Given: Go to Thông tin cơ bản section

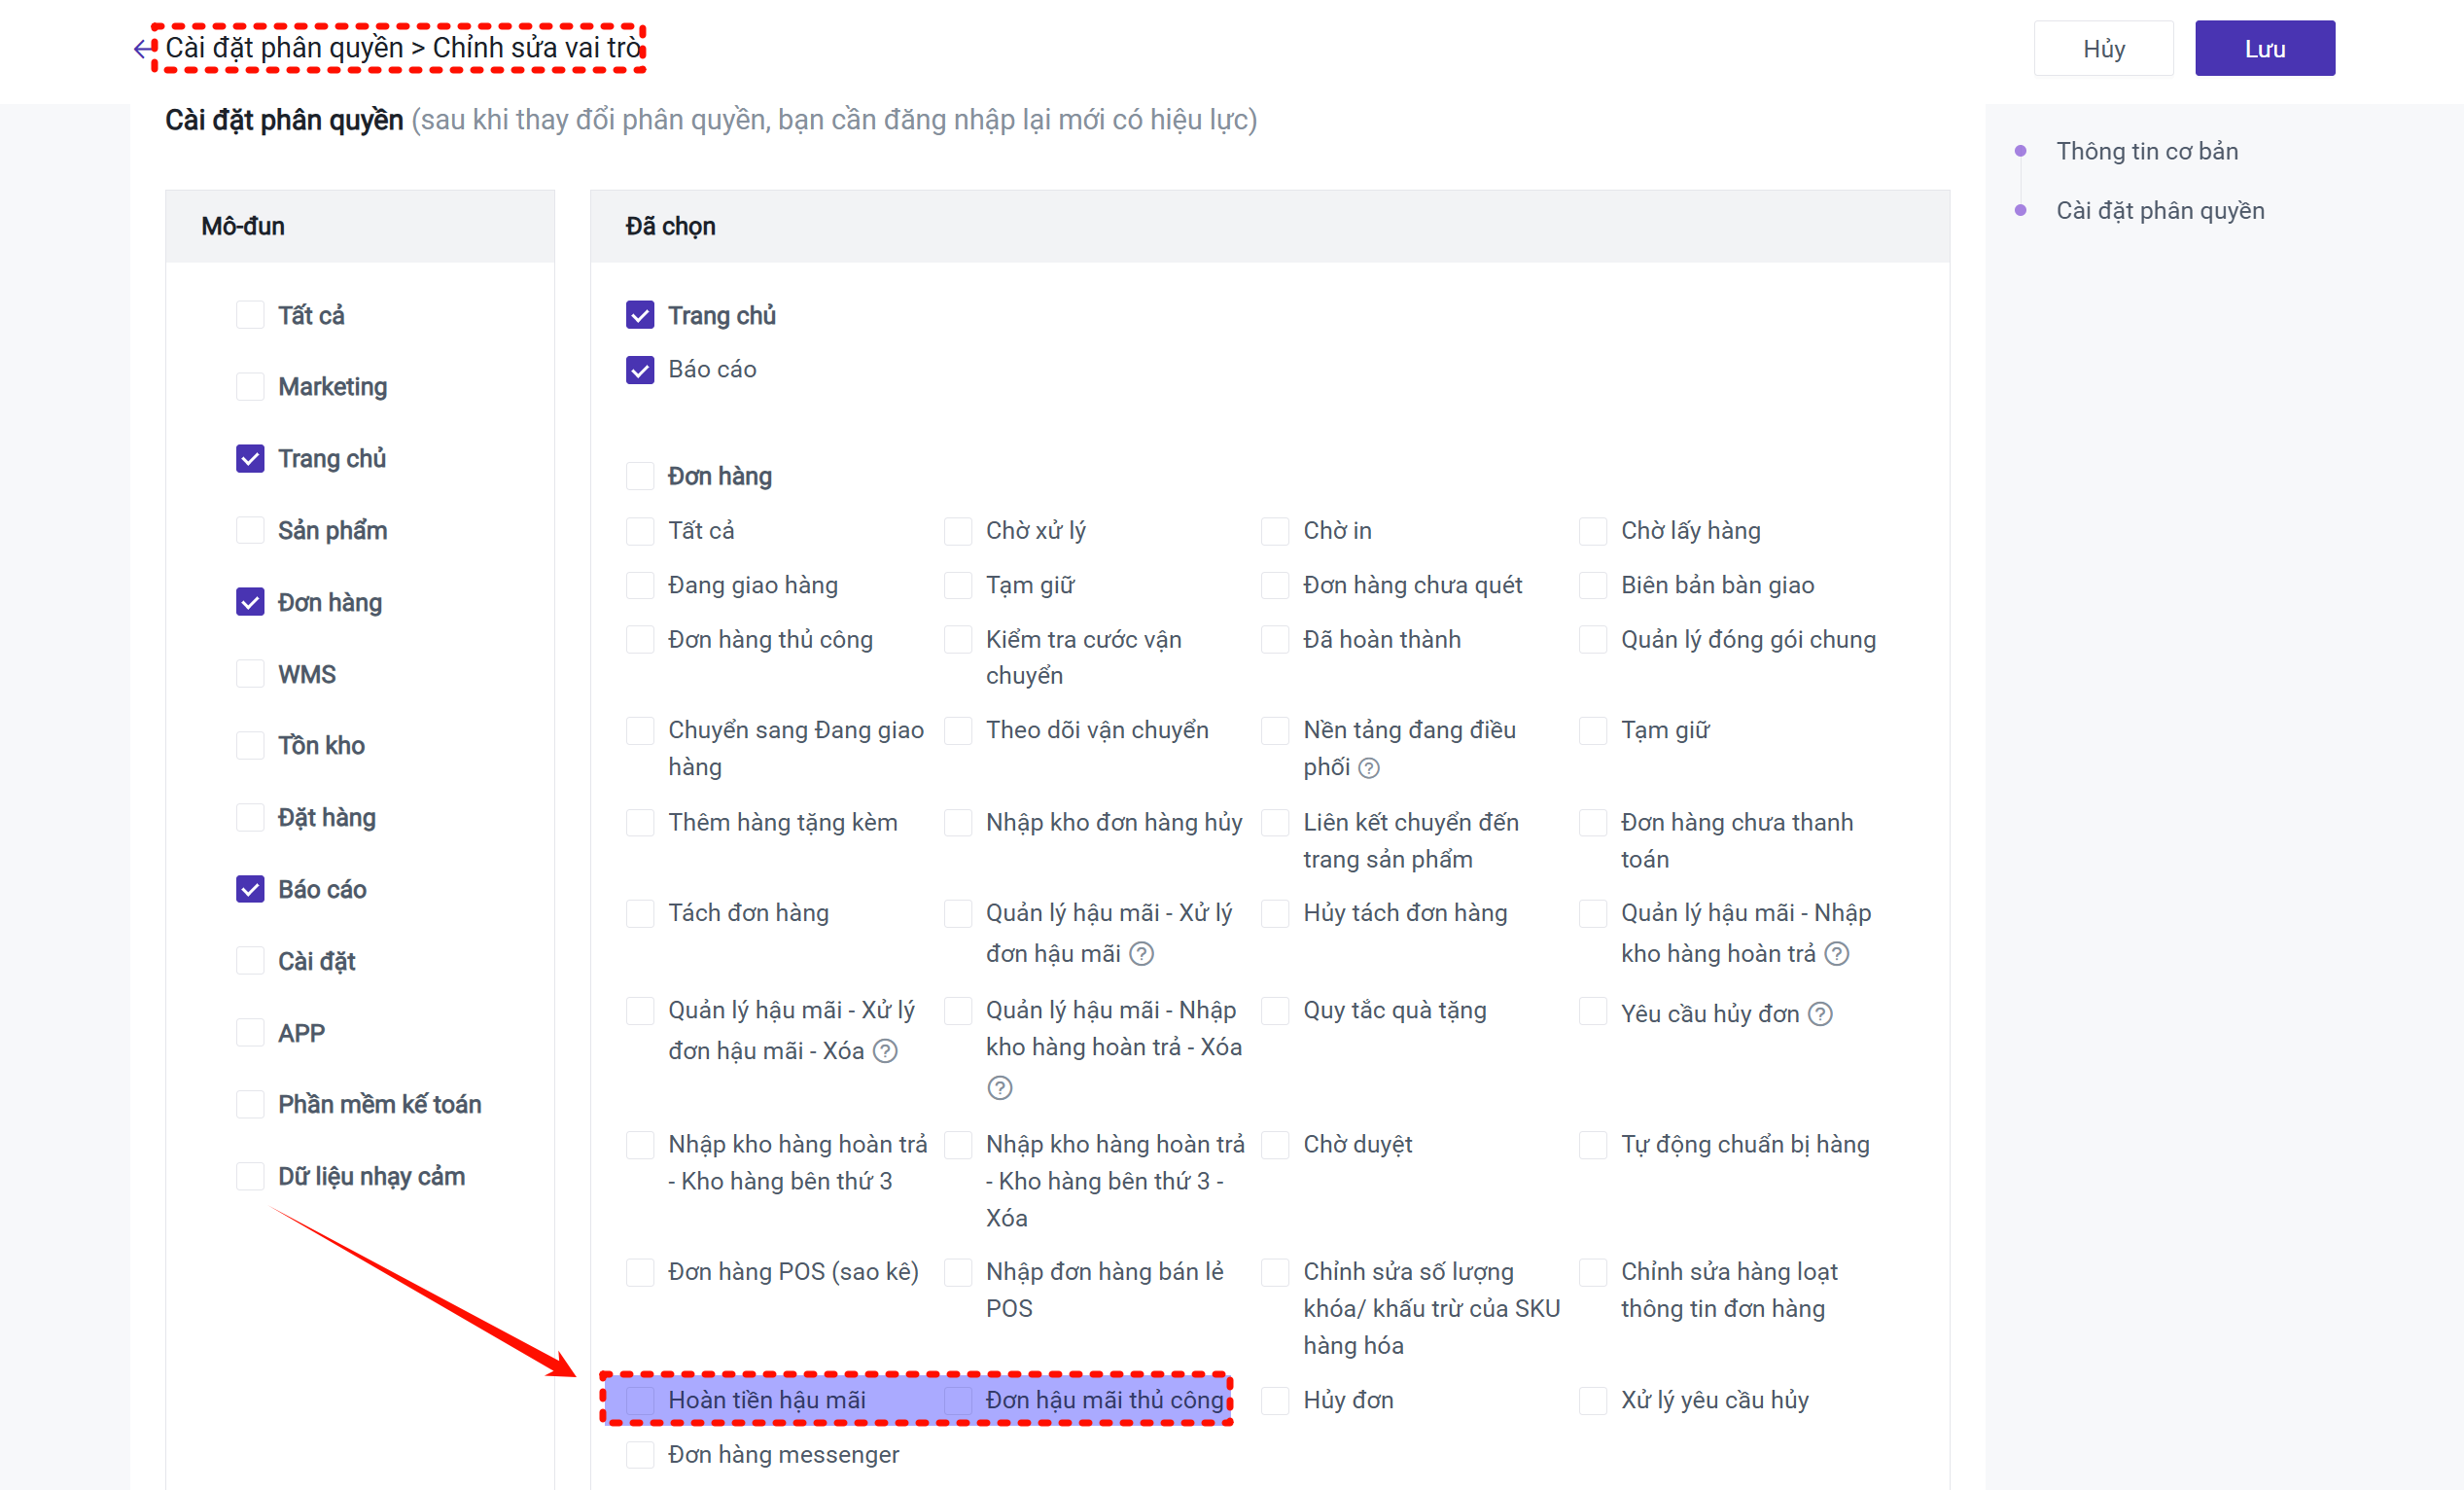Looking at the screenshot, I should [2146, 151].
